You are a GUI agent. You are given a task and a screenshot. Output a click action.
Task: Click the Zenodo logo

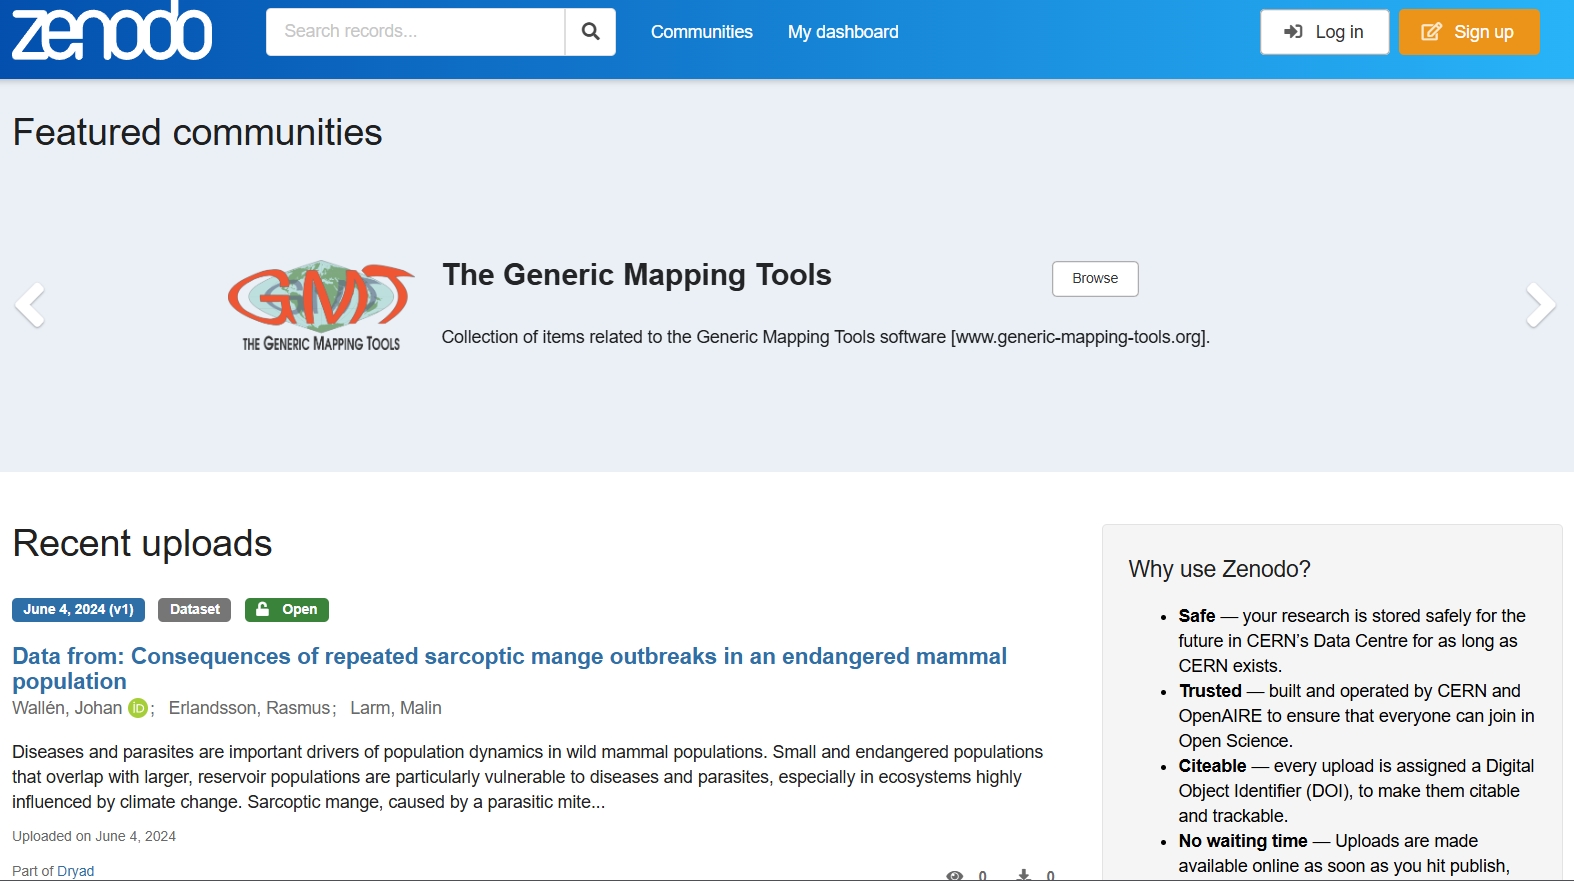pyautogui.click(x=112, y=31)
